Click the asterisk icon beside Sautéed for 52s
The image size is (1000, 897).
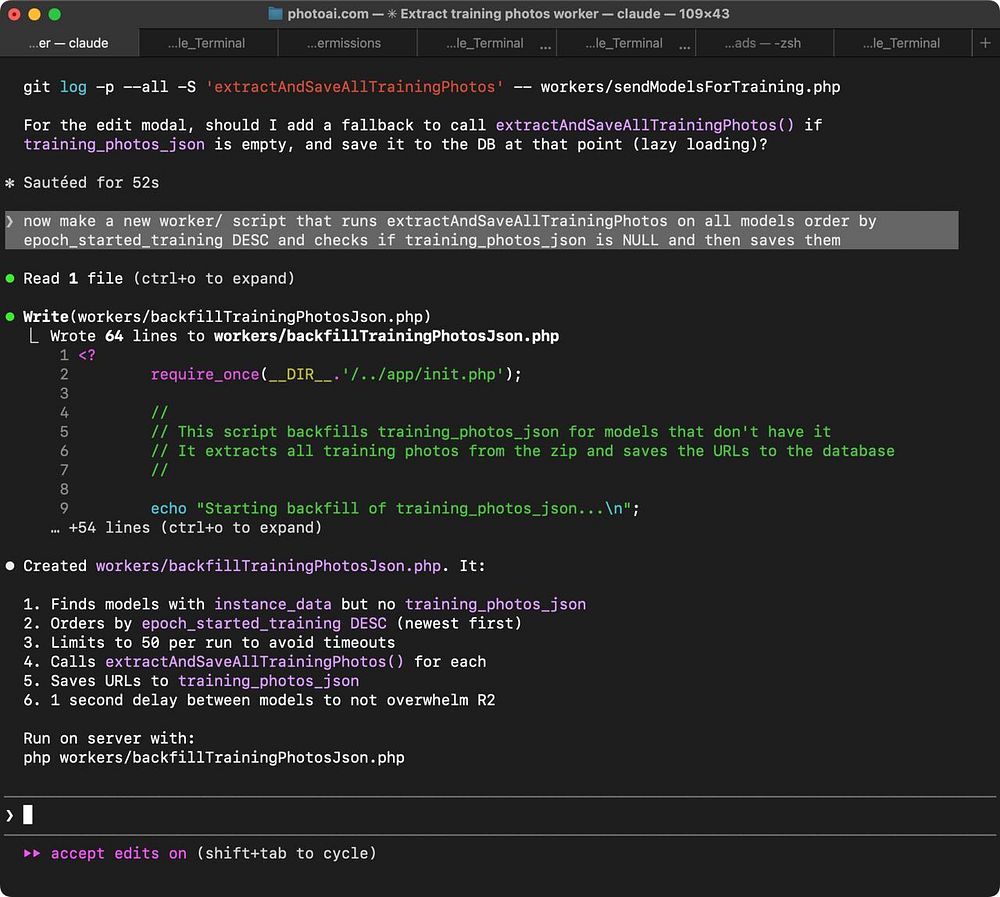[x=10, y=183]
